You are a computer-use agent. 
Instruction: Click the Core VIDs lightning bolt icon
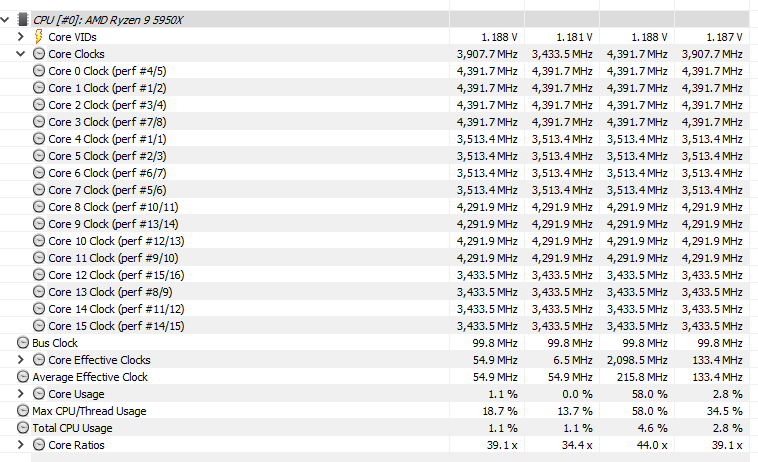click(39, 36)
